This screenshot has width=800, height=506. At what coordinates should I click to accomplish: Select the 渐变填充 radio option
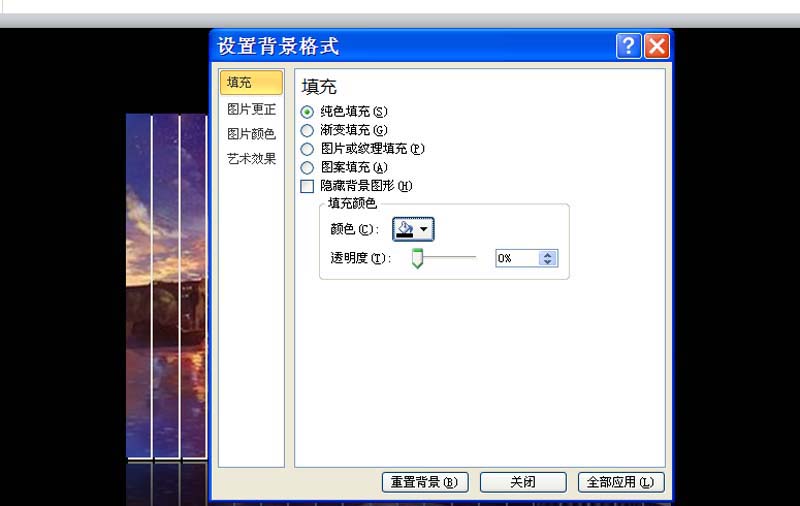307,131
